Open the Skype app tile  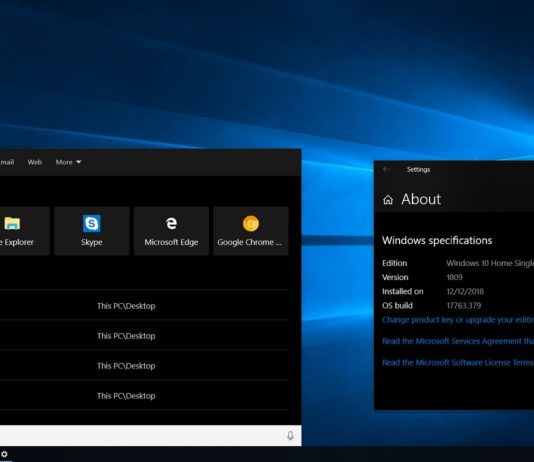pyautogui.click(x=92, y=231)
